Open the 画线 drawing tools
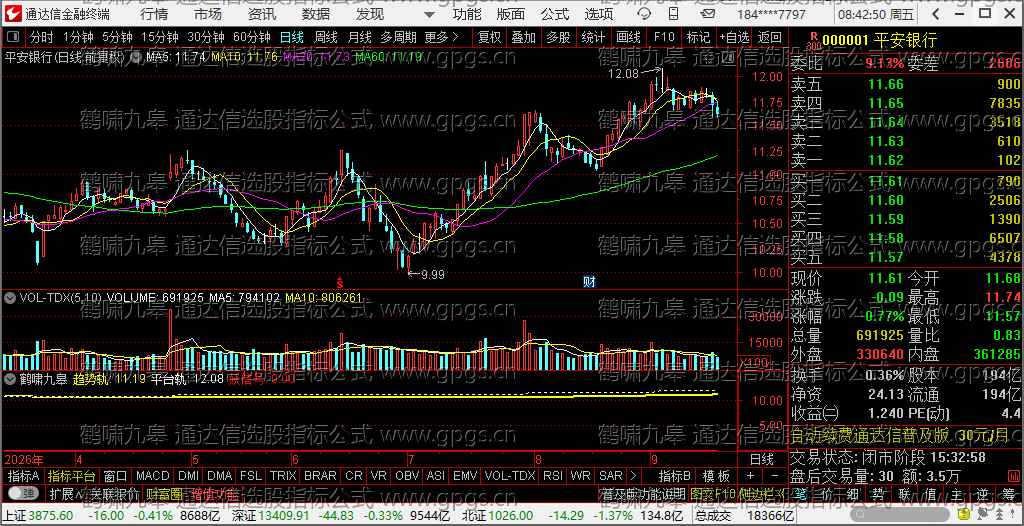Screen dimensions: 1024x526 pos(628,37)
